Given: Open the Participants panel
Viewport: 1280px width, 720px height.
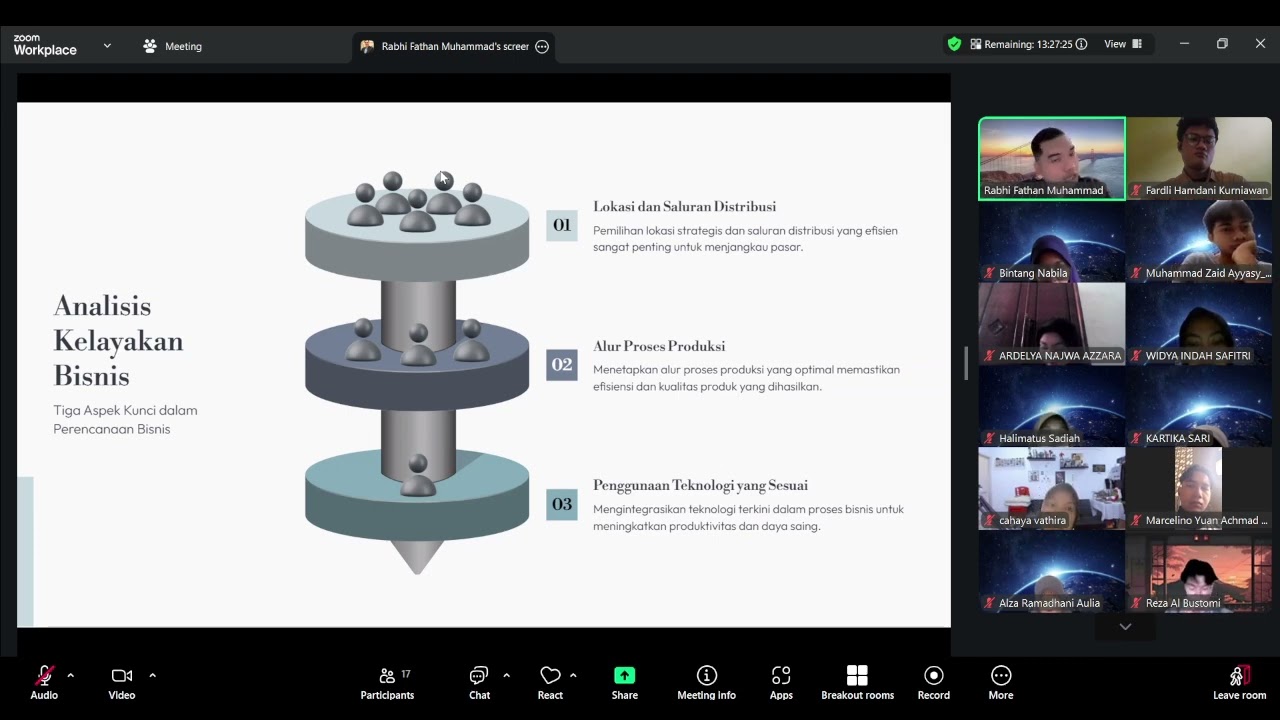Looking at the screenshot, I should click(387, 683).
